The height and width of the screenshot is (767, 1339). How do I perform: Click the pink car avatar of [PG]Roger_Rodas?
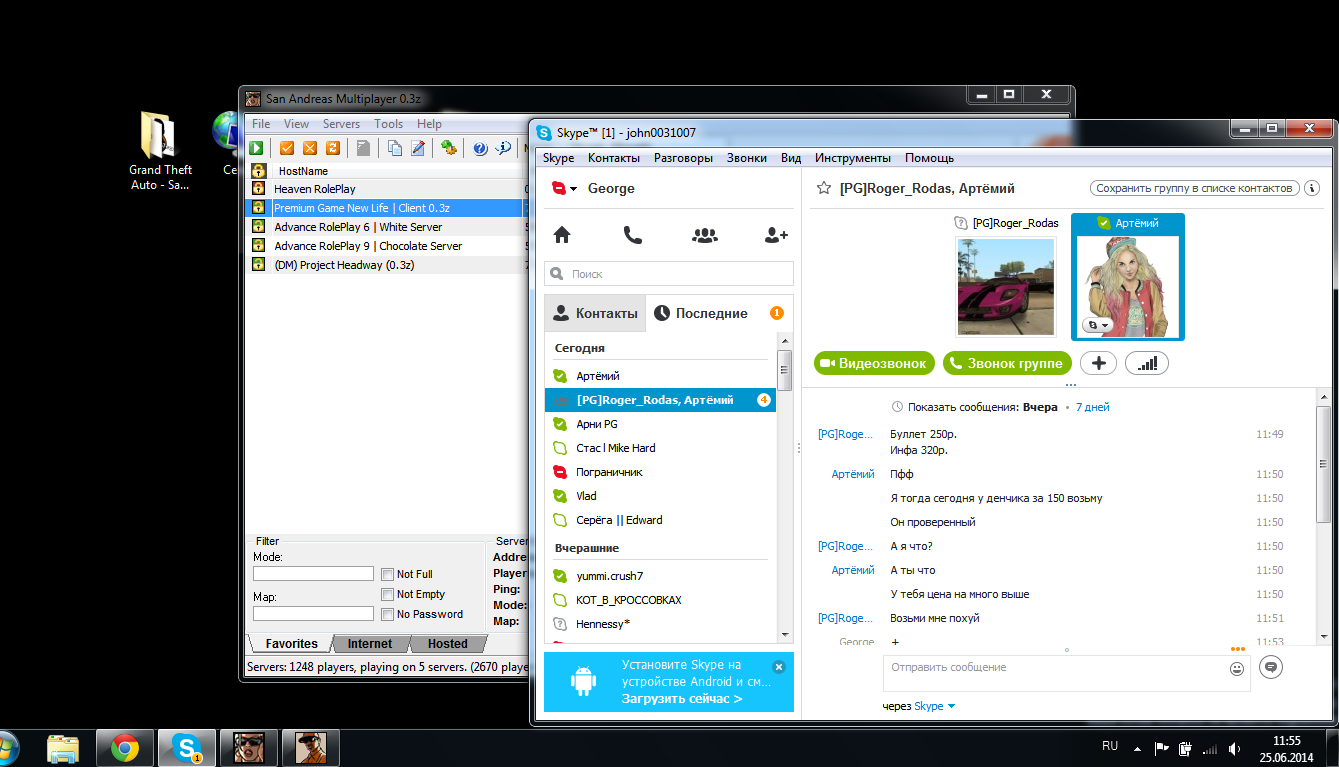click(1006, 286)
